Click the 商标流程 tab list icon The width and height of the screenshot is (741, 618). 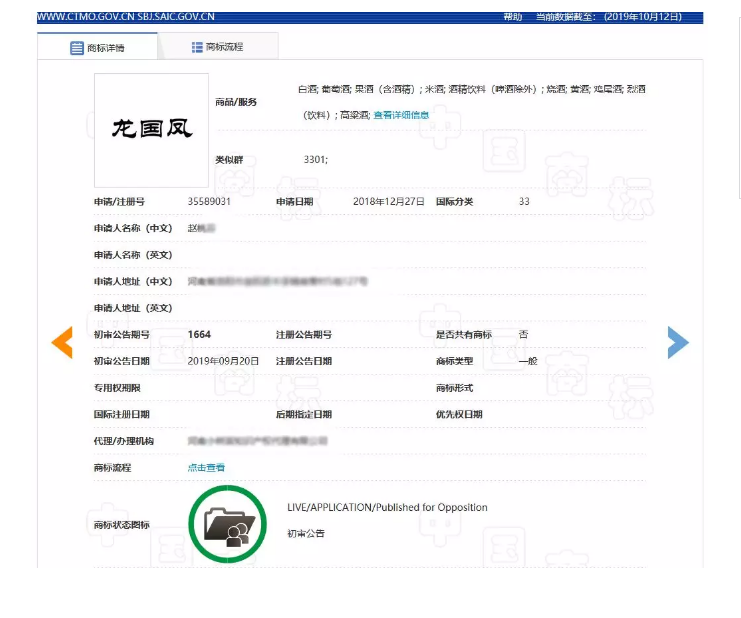tap(197, 47)
